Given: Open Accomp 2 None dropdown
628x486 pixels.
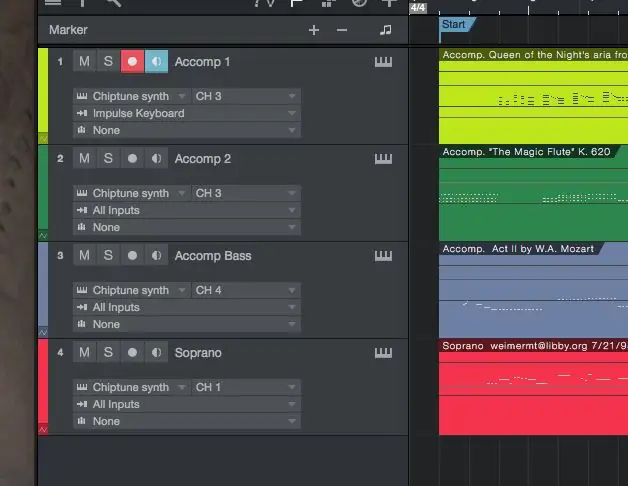Looking at the screenshot, I should (187, 227).
